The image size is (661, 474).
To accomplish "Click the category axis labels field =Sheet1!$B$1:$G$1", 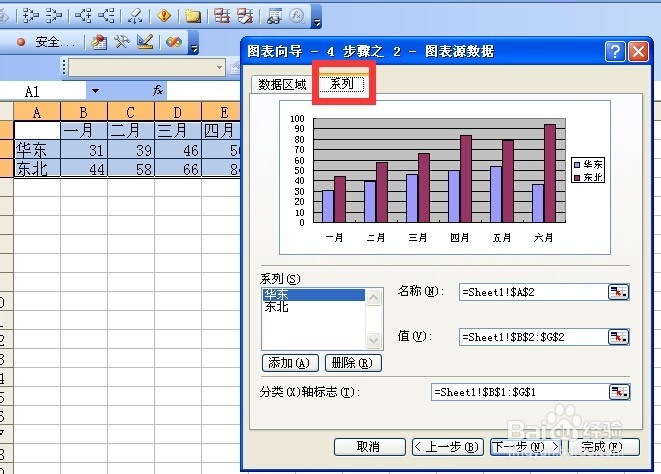I will click(520, 392).
